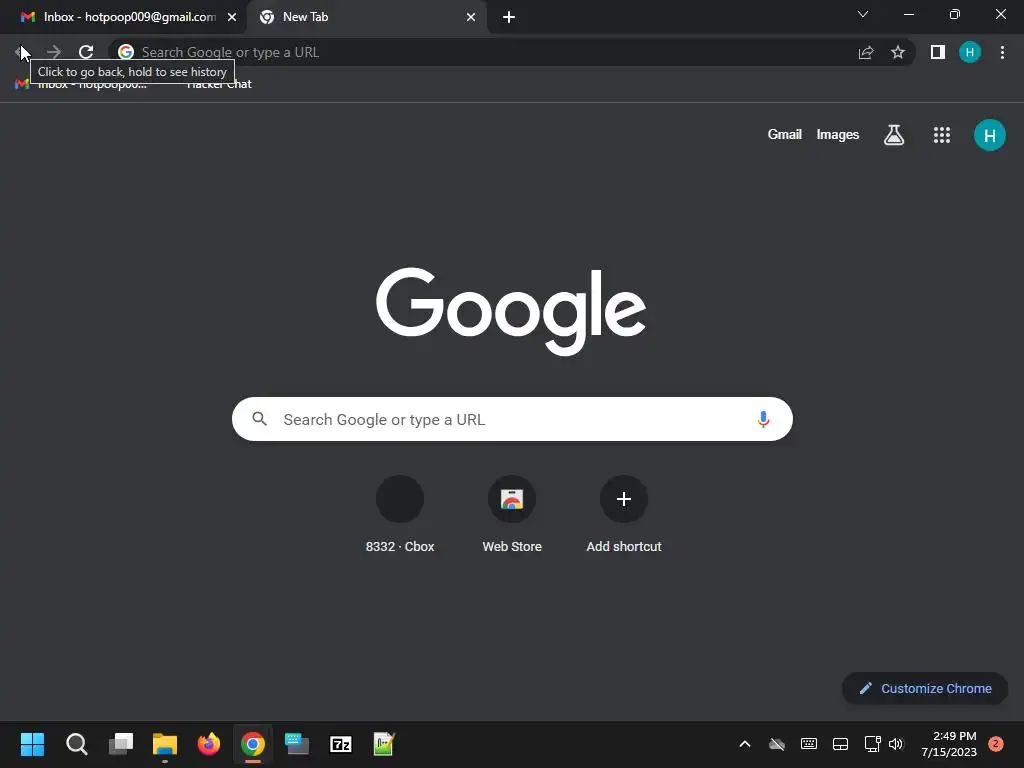This screenshot has height=768, width=1024.
Task: Open File Explorer from the taskbar
Action: point(165,744)
